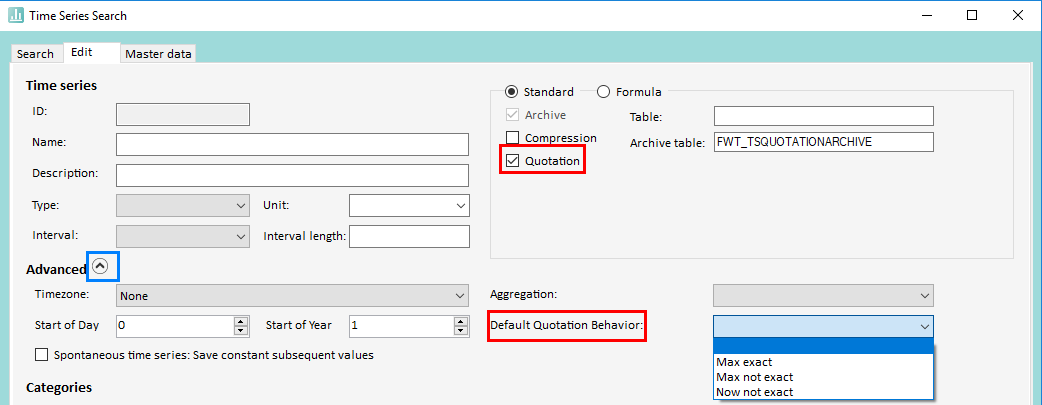1042x405 pixels.
Task: Choose 'Max exact' from the list
Action: click(x=744, y=362)
